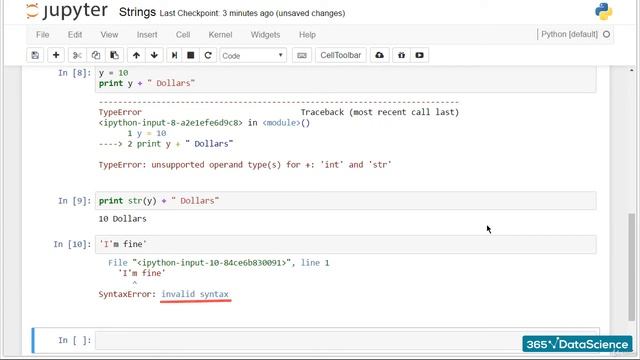Insert a cell below with the plus icon

[56, 55]
